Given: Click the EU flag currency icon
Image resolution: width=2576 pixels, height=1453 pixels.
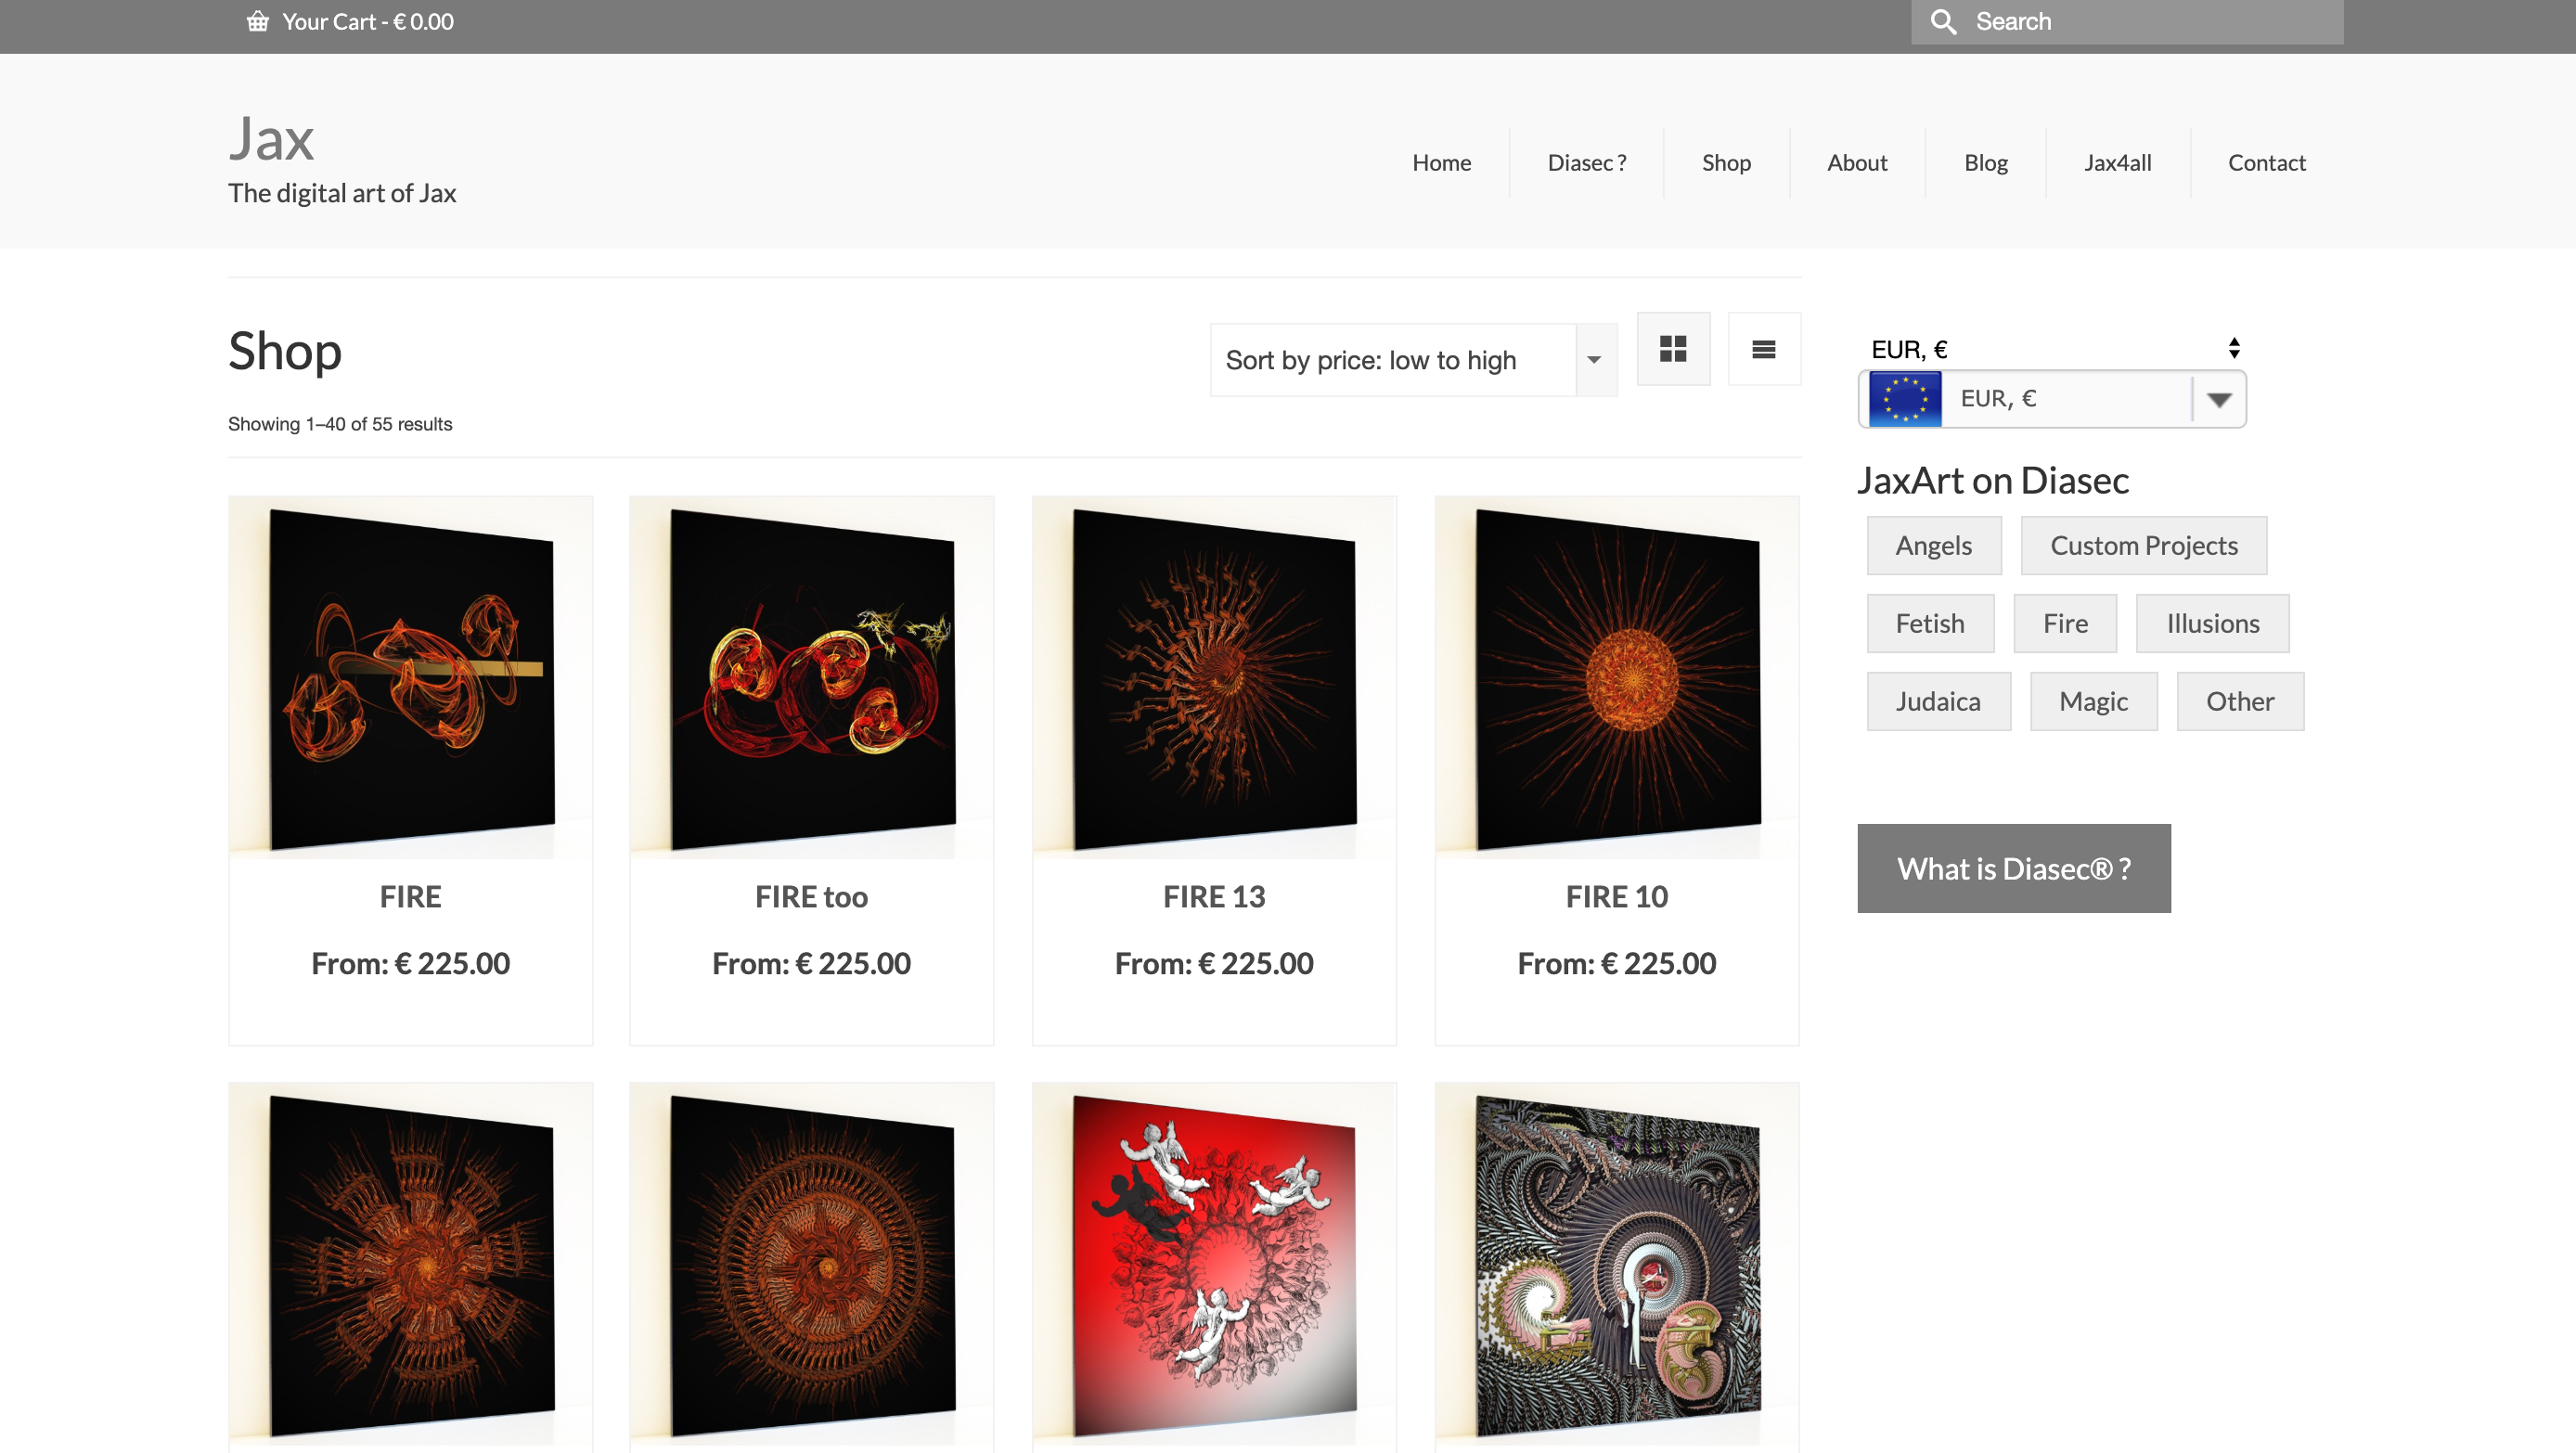Looking at the screenshot, I should 1905,399.
